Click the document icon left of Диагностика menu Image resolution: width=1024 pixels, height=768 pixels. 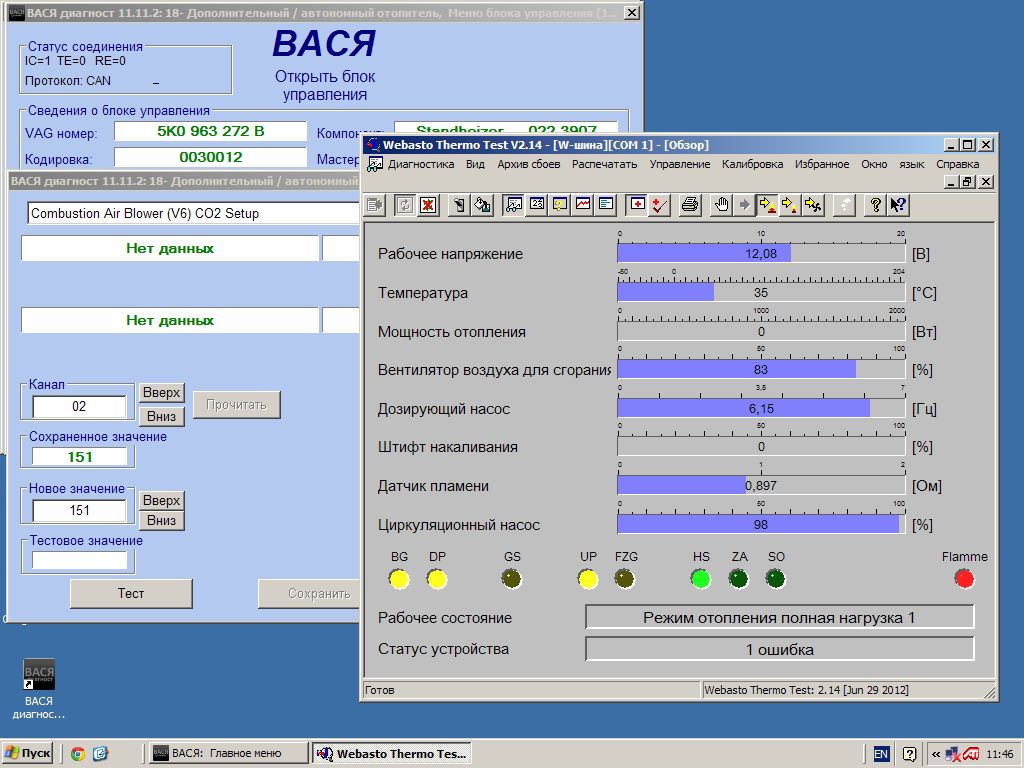375,165
